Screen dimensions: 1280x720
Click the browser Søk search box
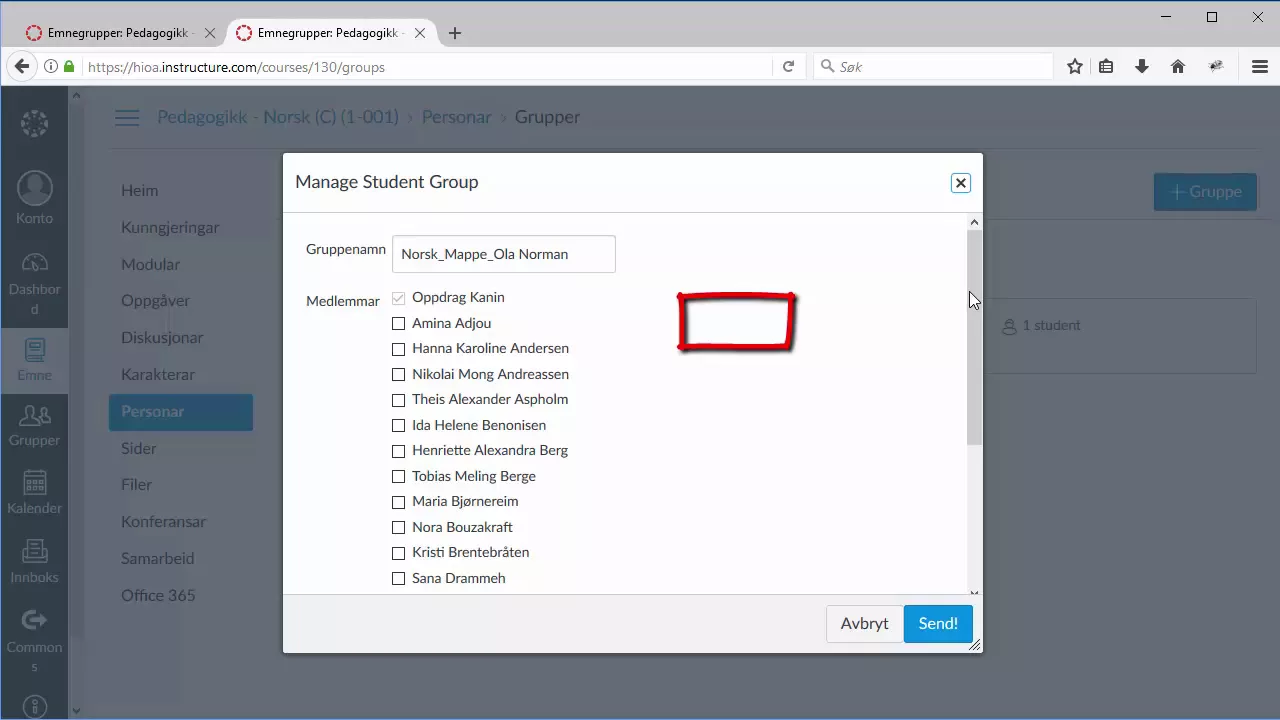click(x=933, y=67)
